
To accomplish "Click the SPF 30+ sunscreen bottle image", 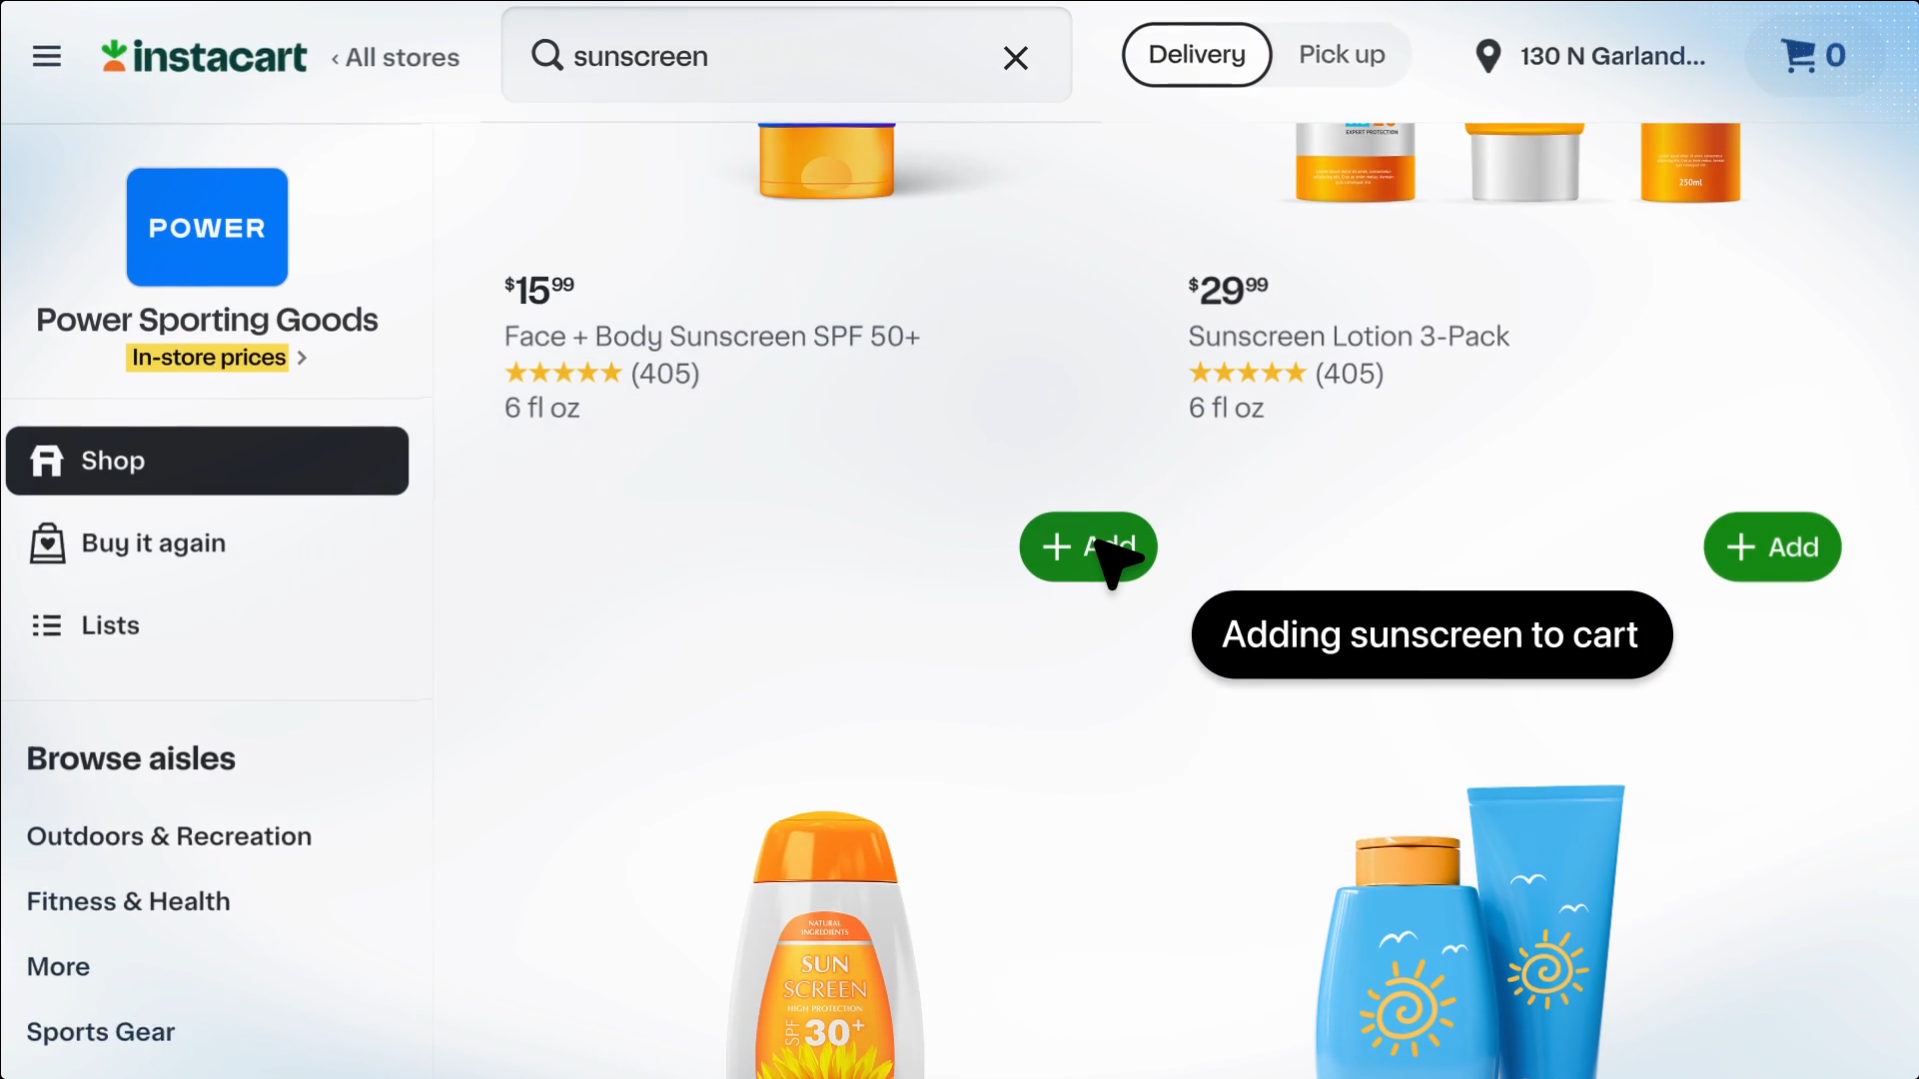I will point(825,945).
